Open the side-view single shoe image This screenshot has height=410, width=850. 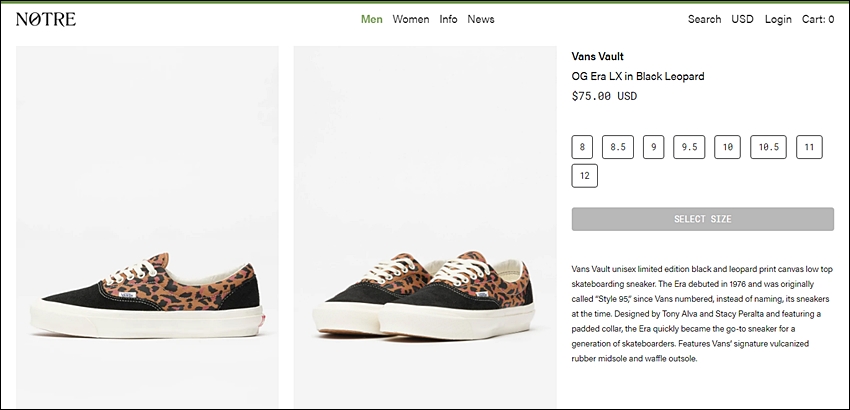pos(147,227)
